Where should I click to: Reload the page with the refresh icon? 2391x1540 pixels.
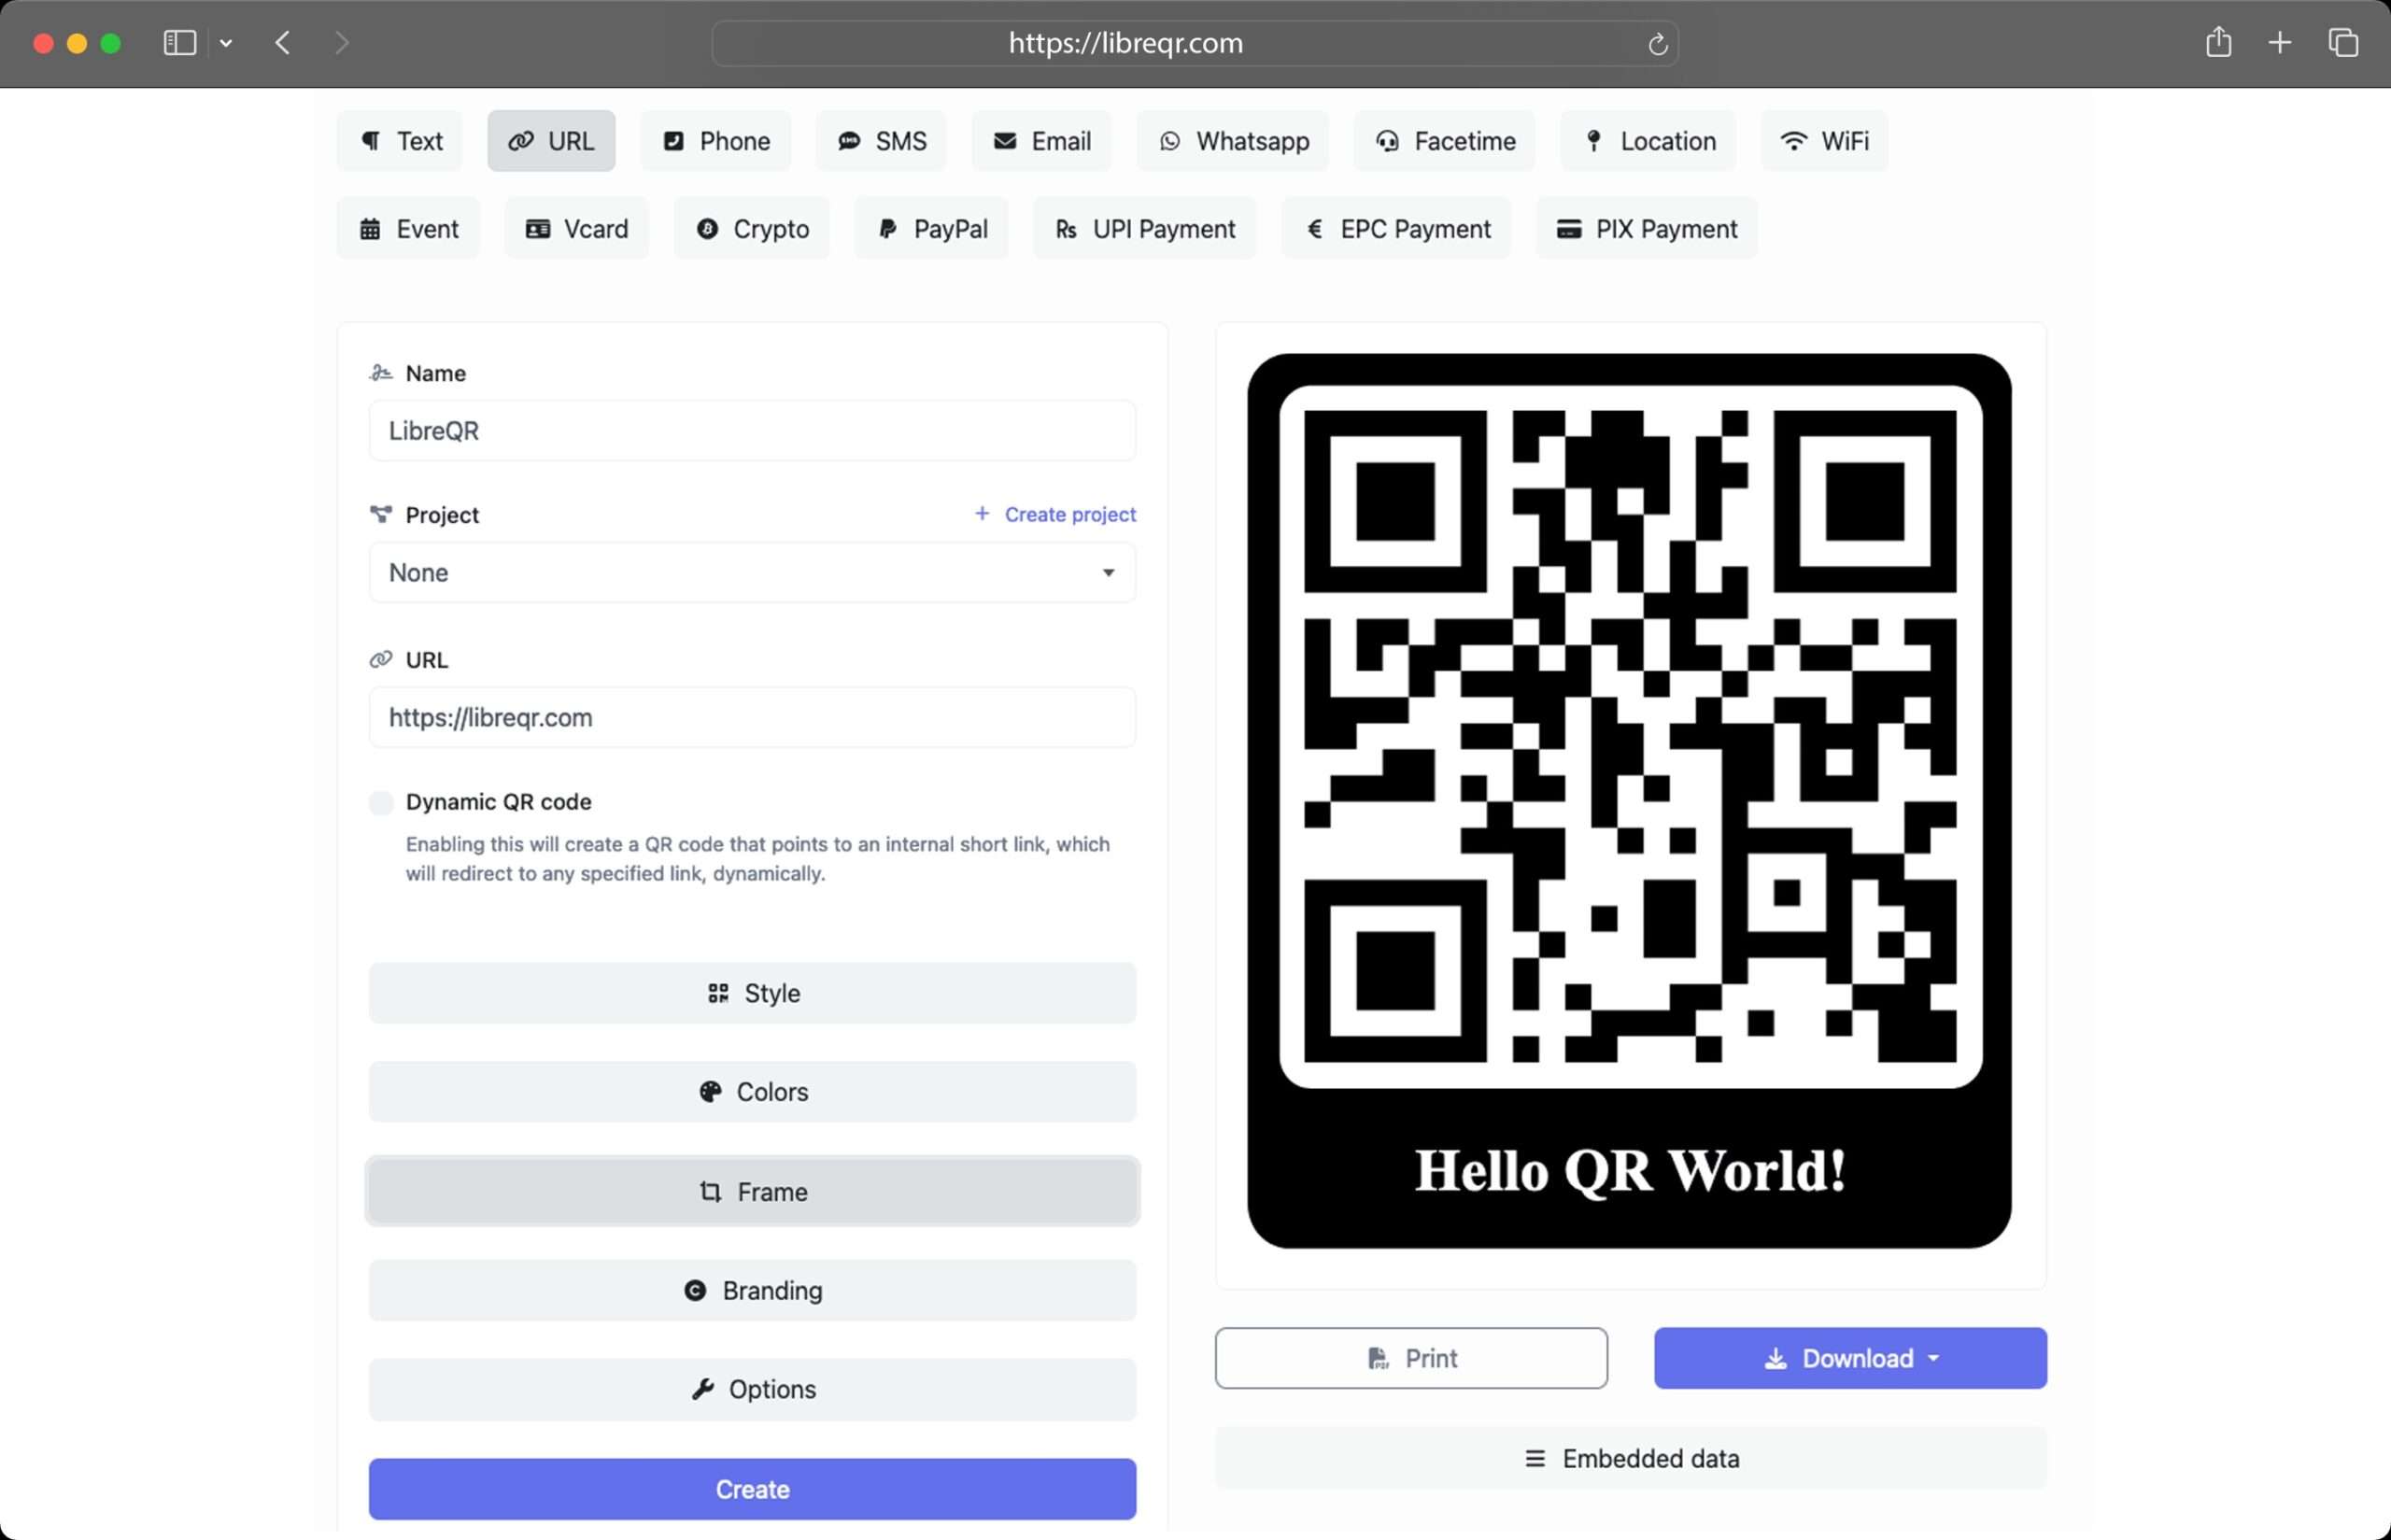[x=1657, y=44]
